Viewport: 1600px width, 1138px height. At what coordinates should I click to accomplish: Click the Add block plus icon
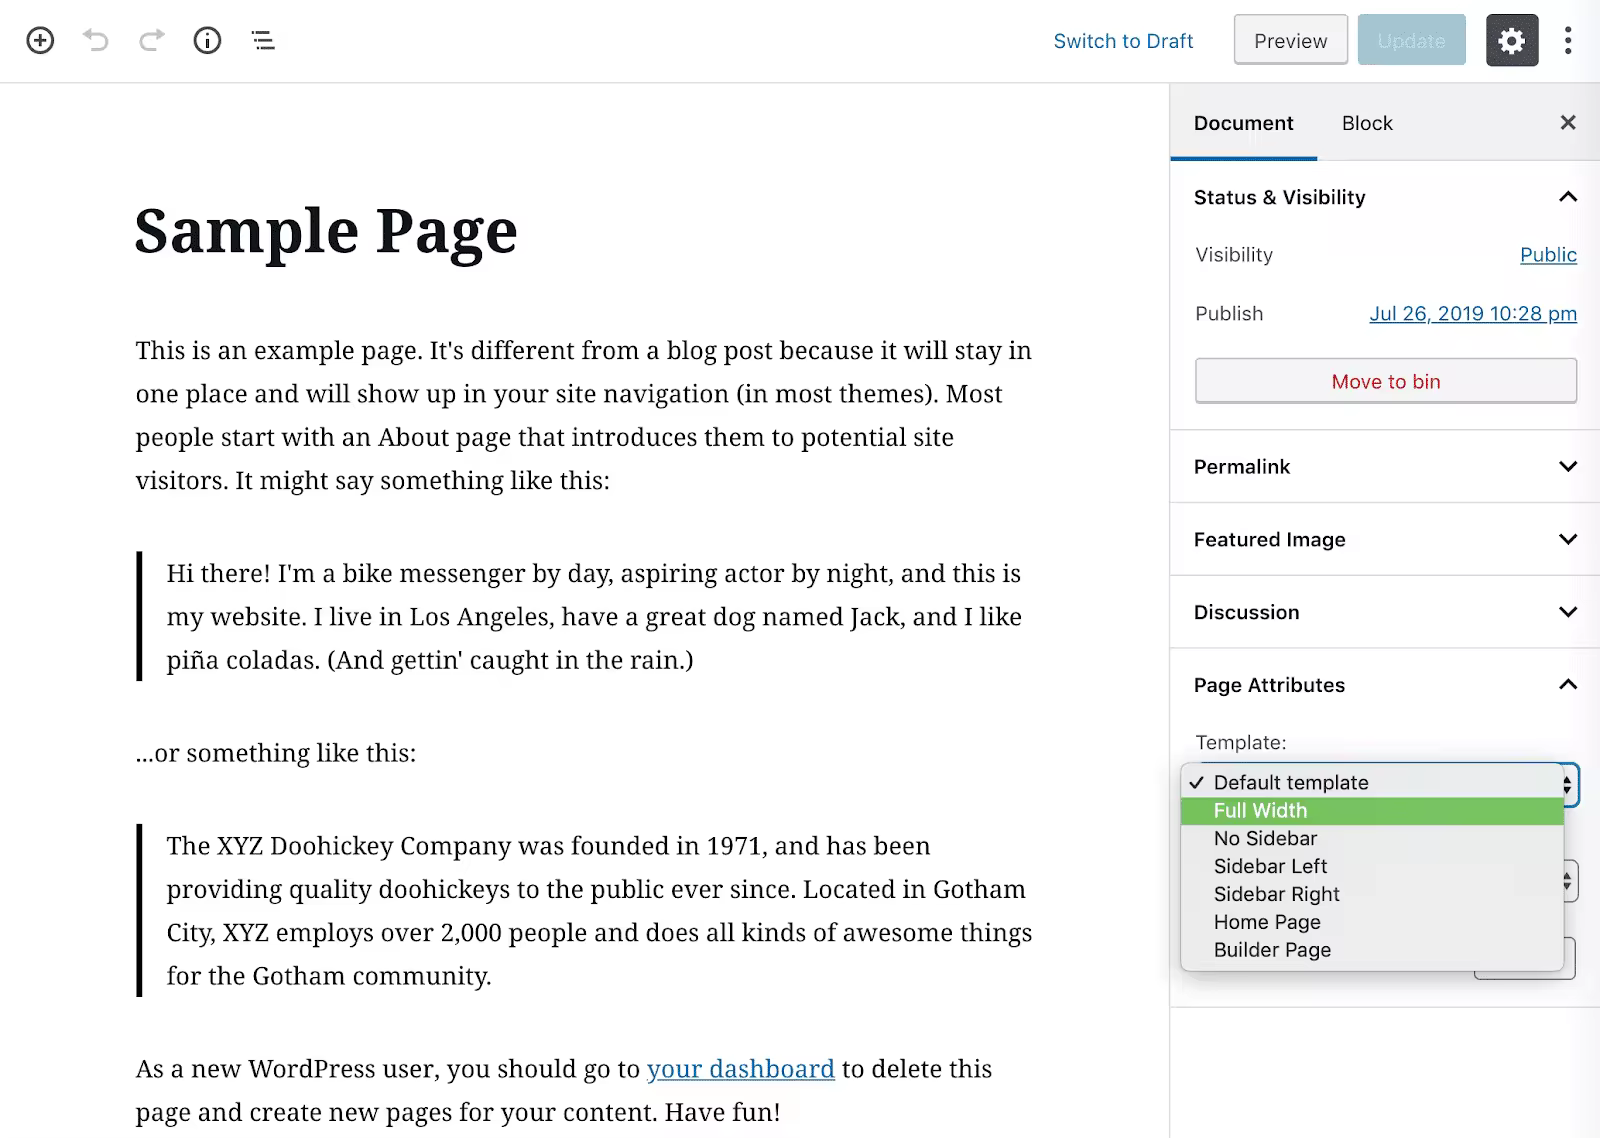(40, 41)
